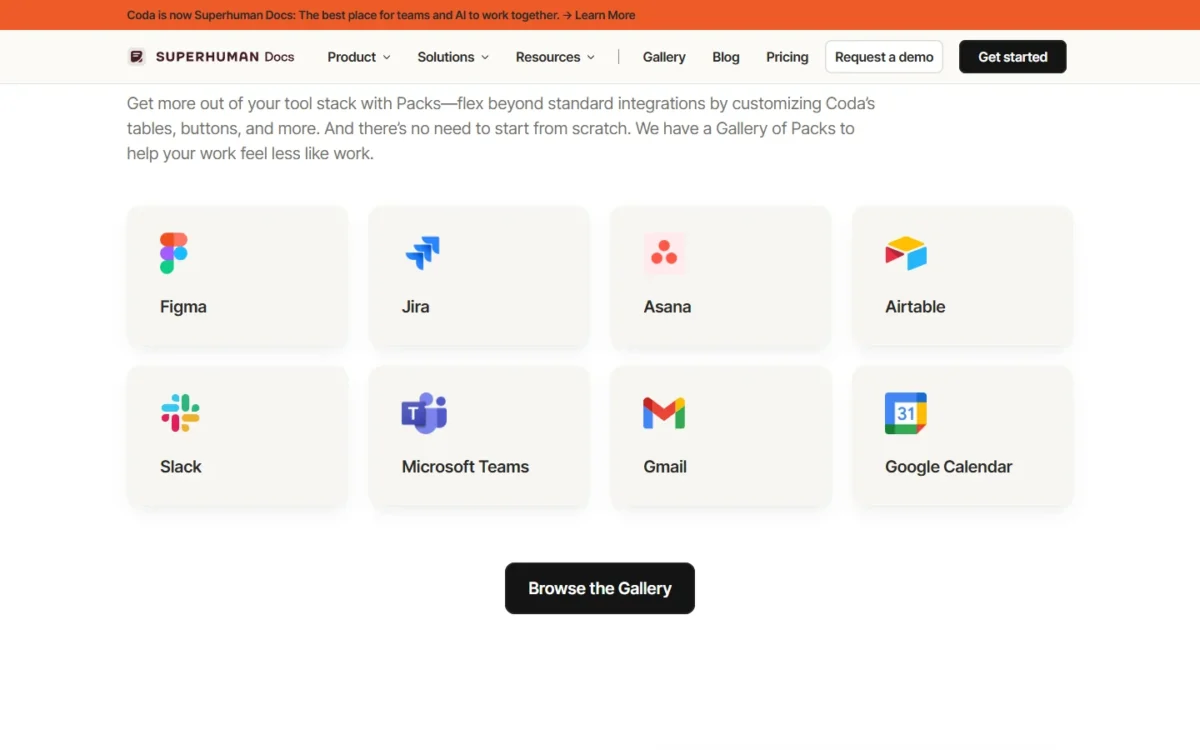Screen dimensions: 1200x750
Task: Click the Get started button
Action: point(1013,57)
